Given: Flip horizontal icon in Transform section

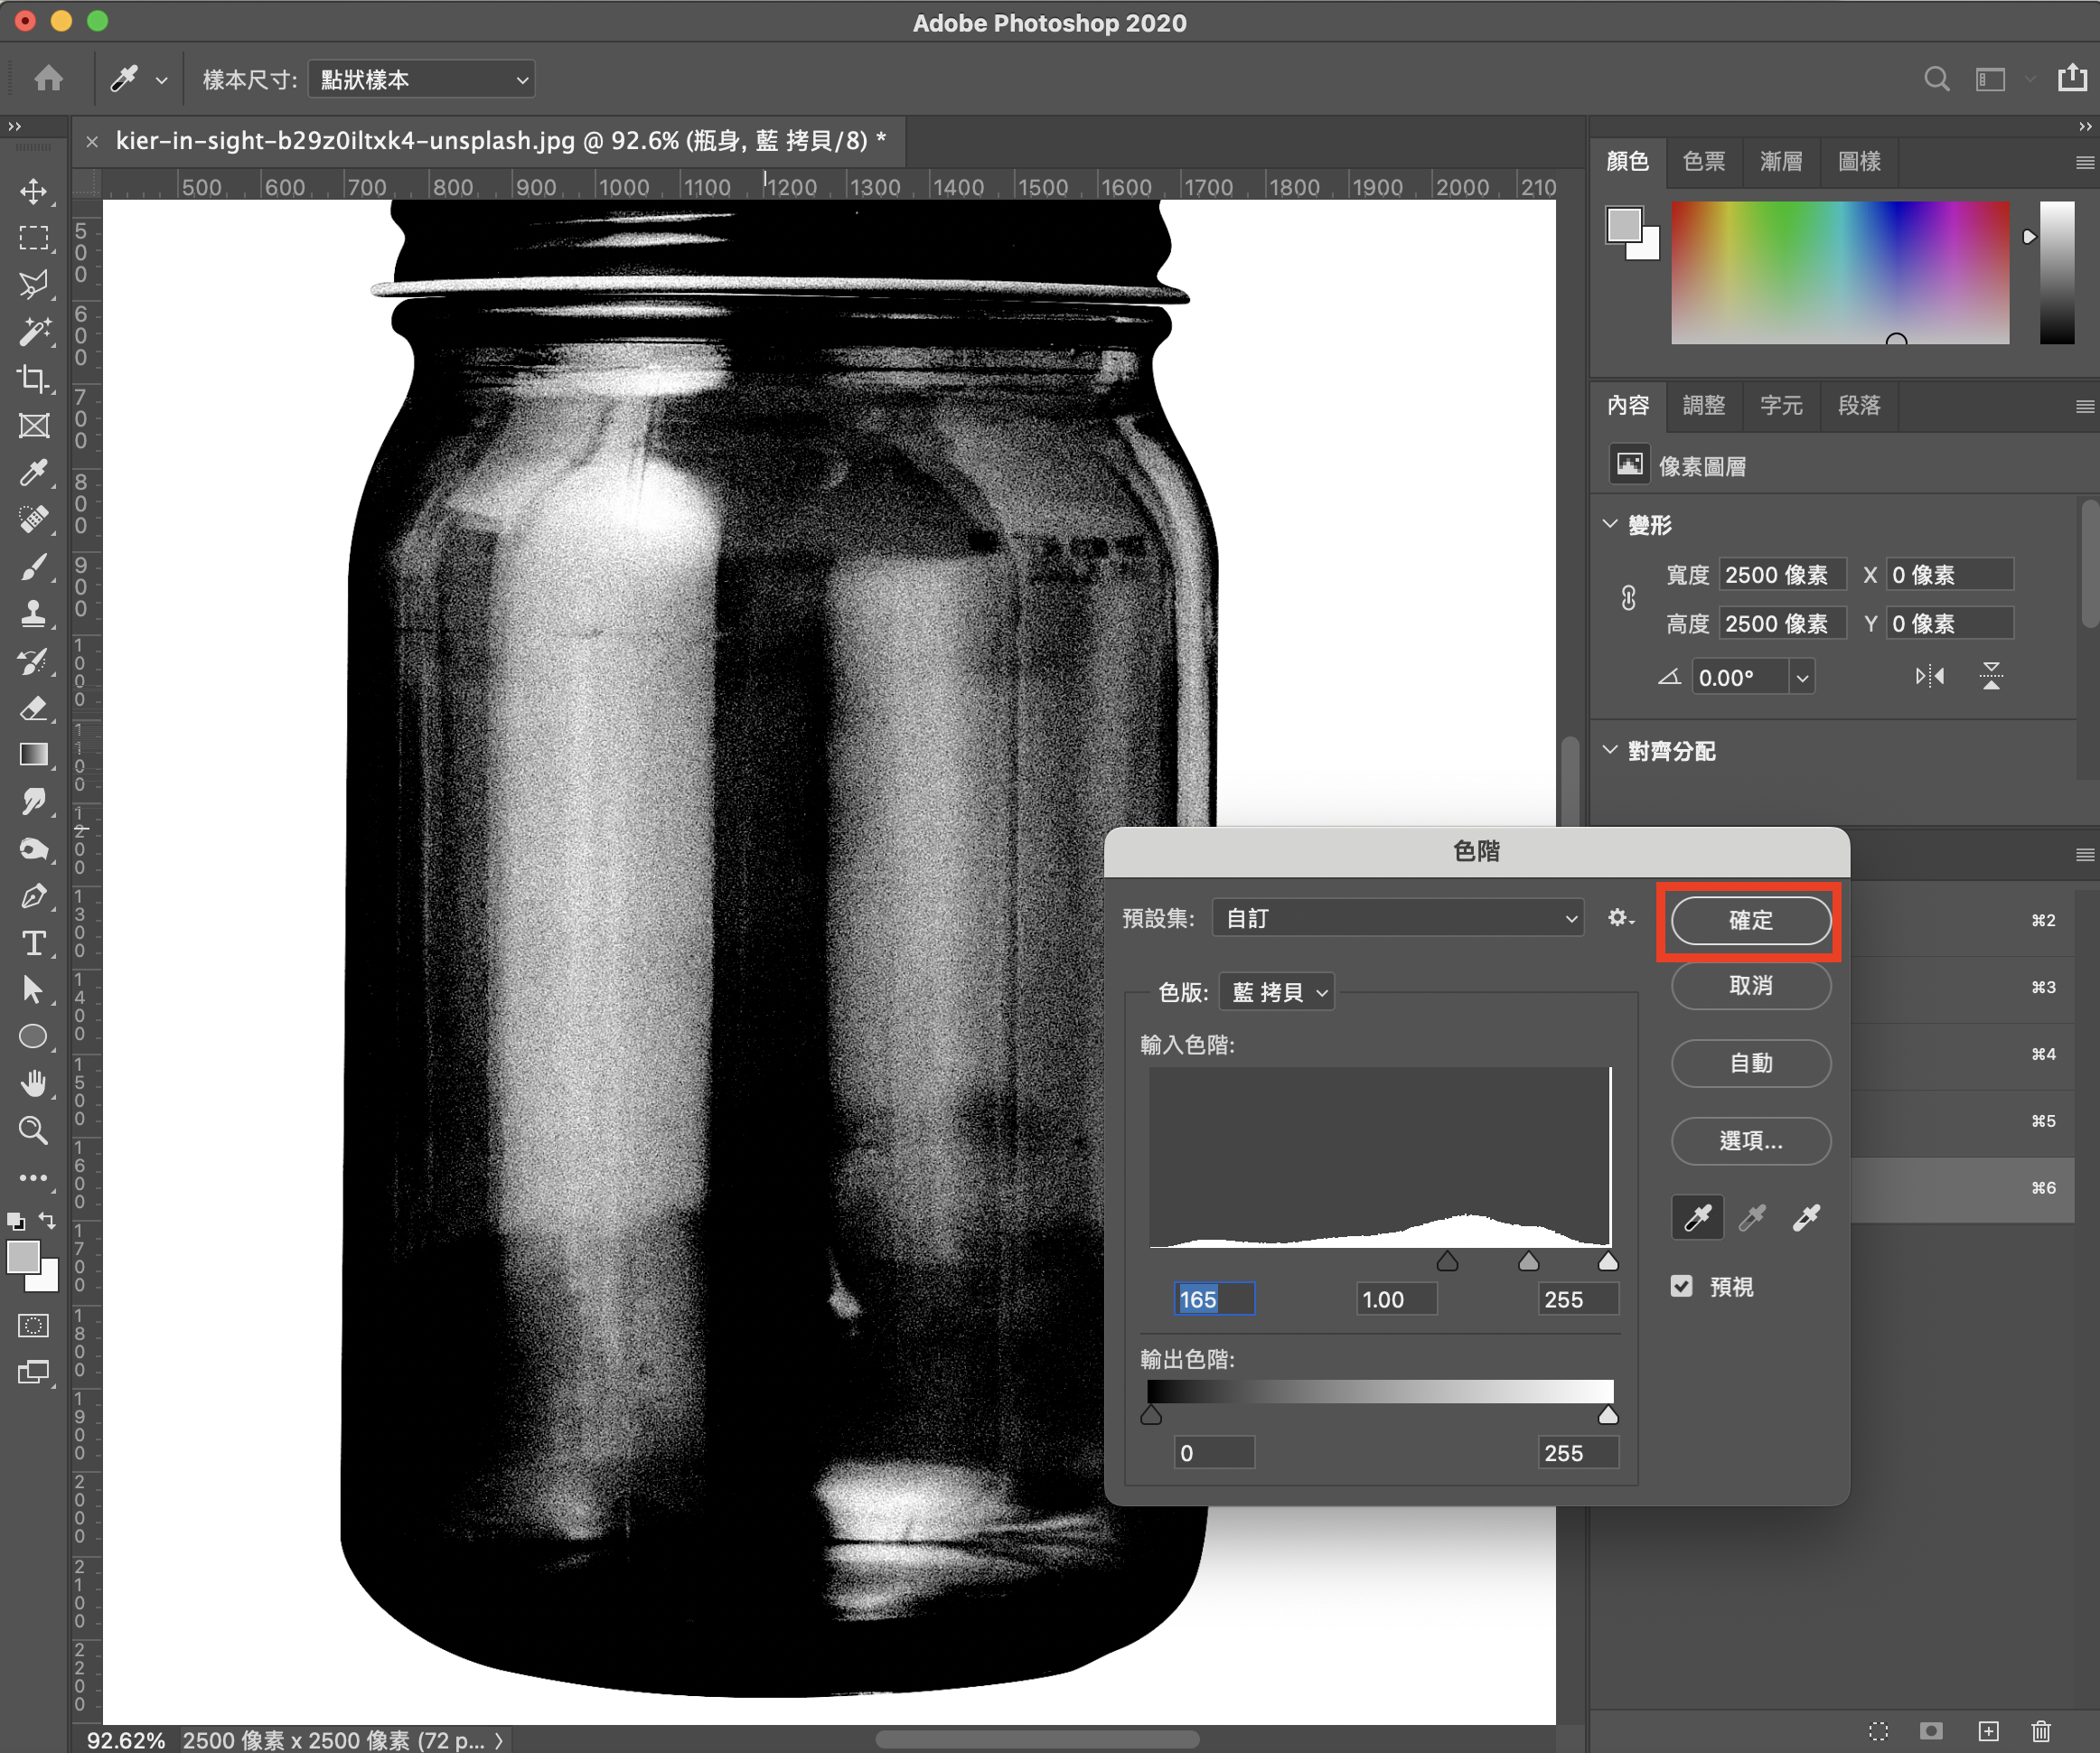Looking at the screenshot, I should [x=1930, y=677].
